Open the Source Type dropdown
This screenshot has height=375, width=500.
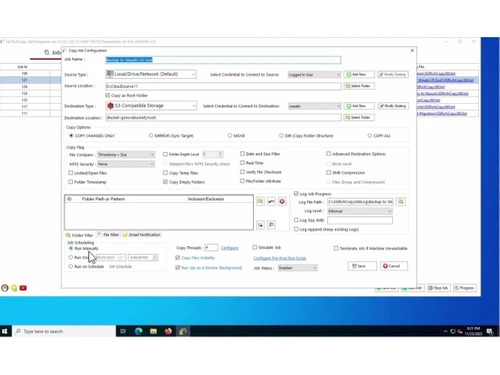pos(151,74)
